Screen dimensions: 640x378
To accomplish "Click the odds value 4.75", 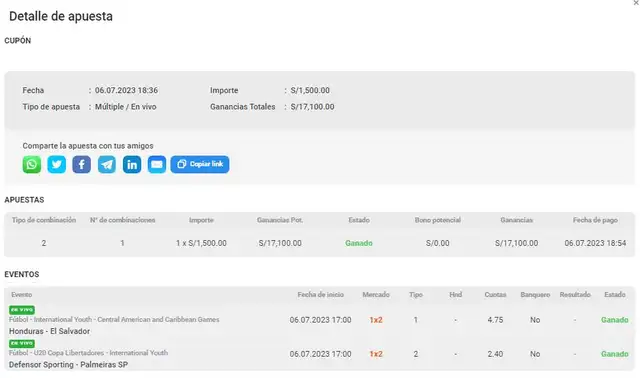I will pos(495,320).
